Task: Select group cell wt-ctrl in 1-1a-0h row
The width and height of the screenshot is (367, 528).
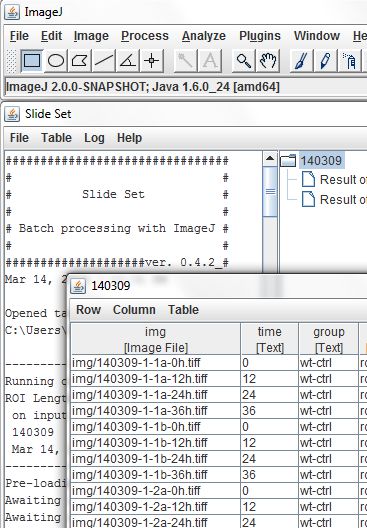Action: click(329, 363)
